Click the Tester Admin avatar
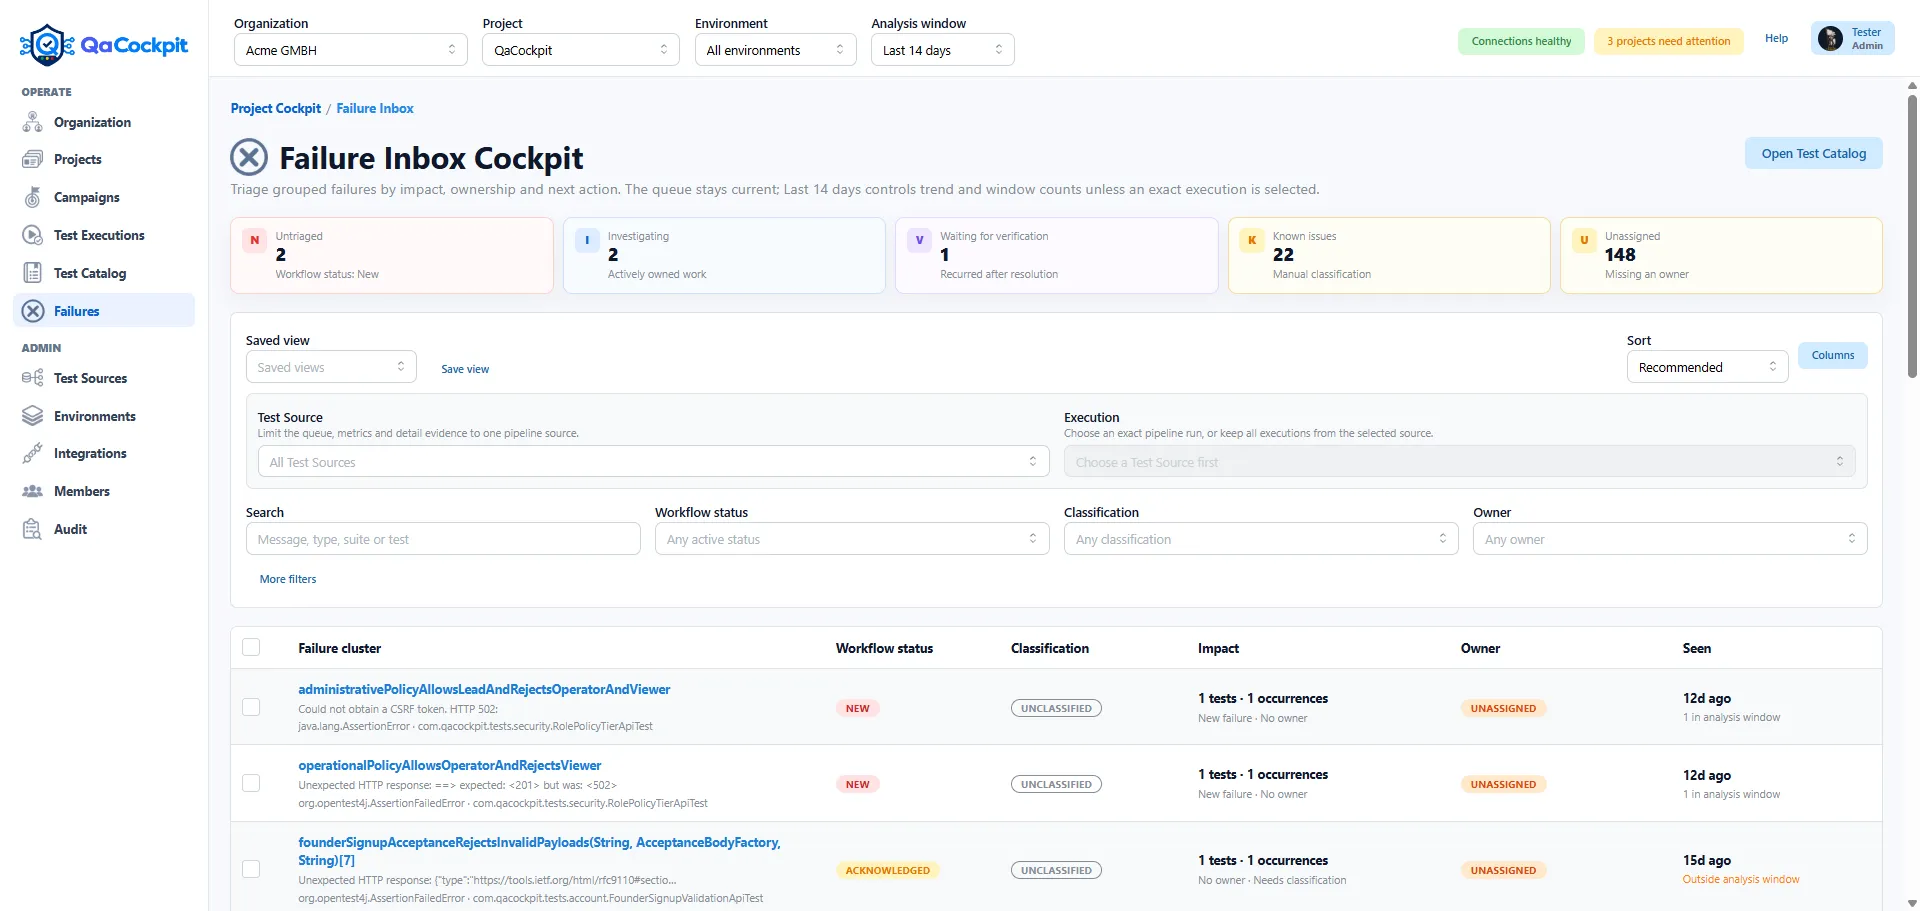 [1830, 39]
